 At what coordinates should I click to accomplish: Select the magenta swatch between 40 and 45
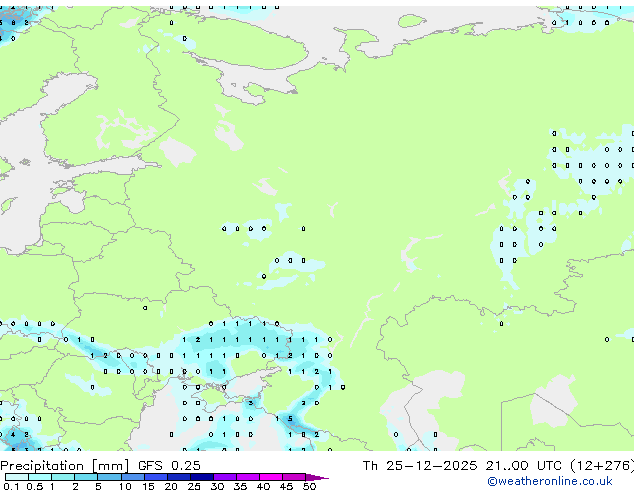click(271, 477)
